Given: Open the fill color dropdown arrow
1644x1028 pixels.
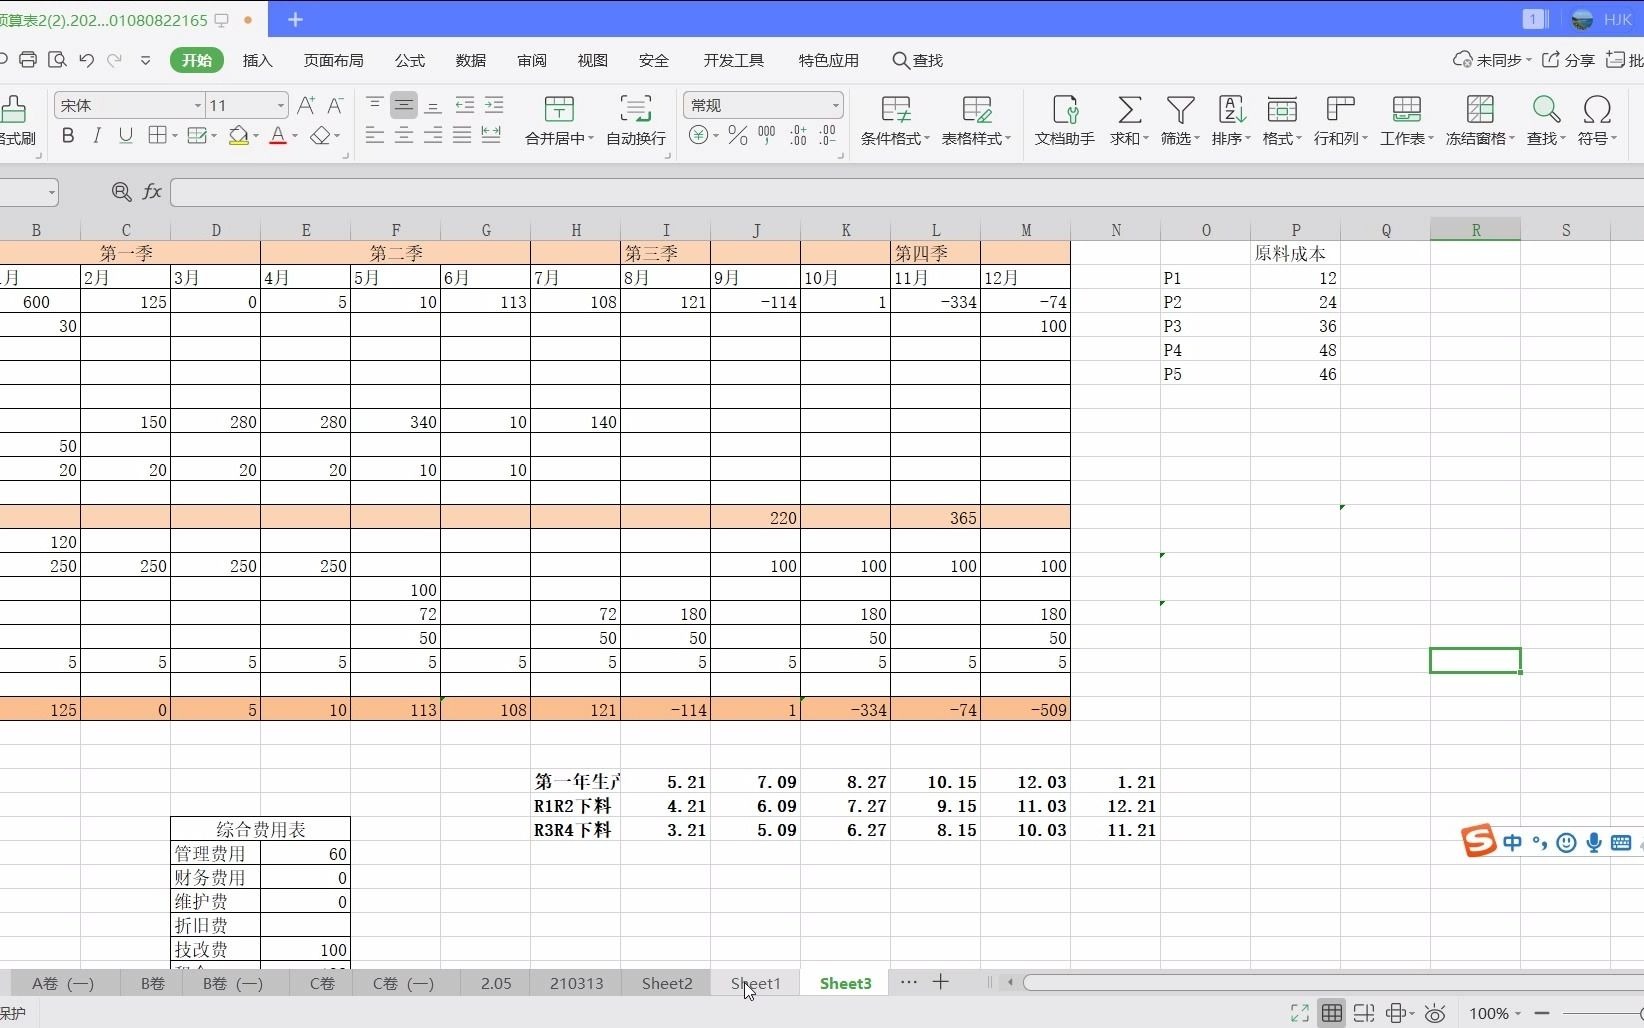Looking at the screenshot, I should pos(256,136).
